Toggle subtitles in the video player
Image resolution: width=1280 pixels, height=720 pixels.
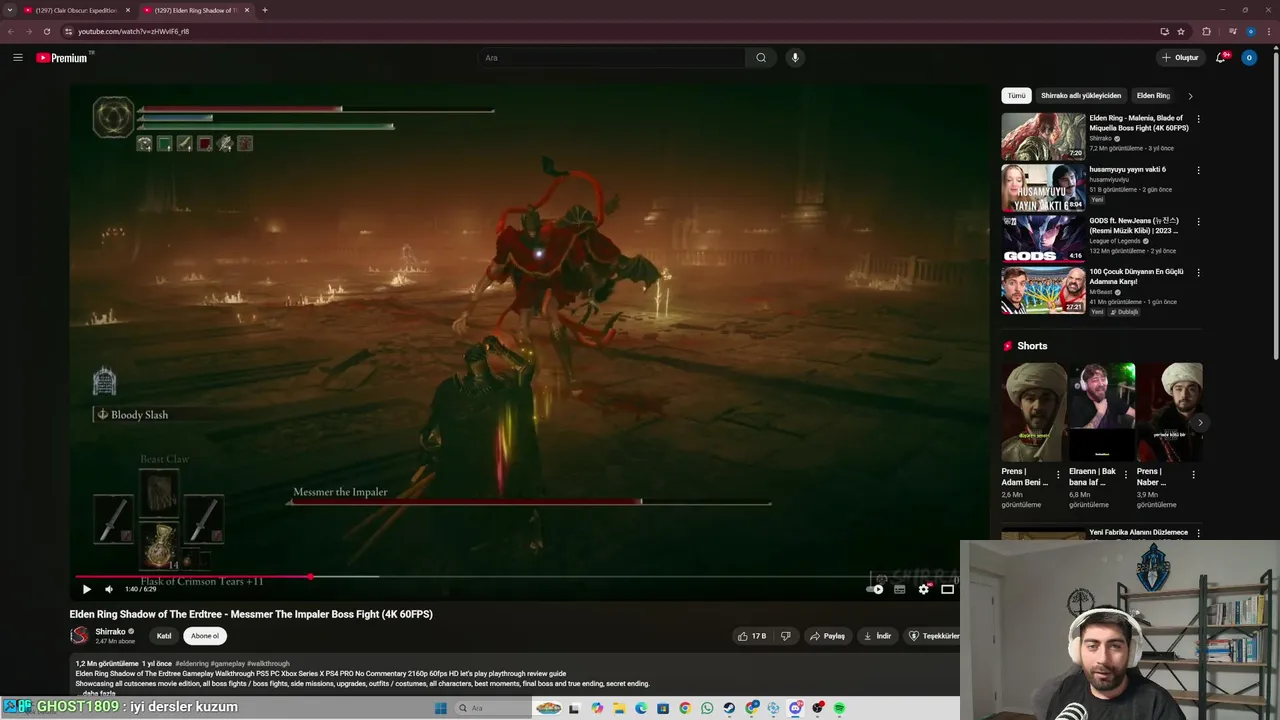899,589
